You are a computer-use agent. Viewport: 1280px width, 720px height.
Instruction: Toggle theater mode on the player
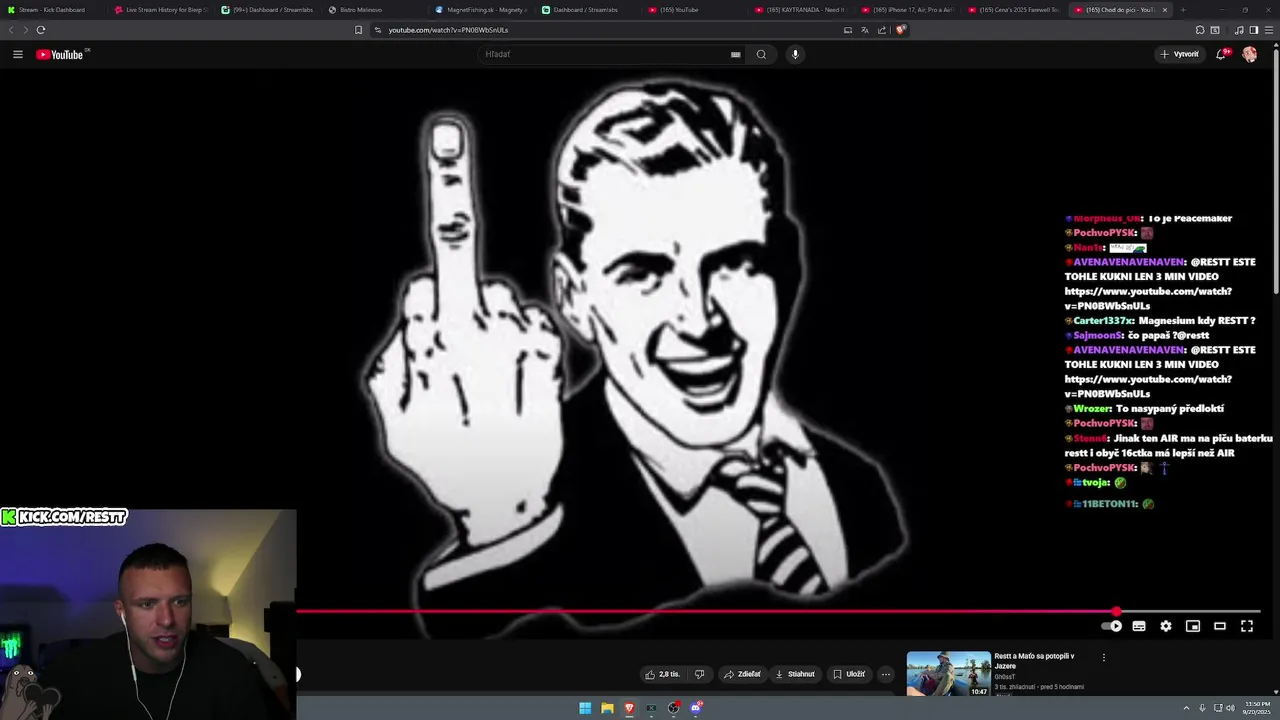[1220, 626]
